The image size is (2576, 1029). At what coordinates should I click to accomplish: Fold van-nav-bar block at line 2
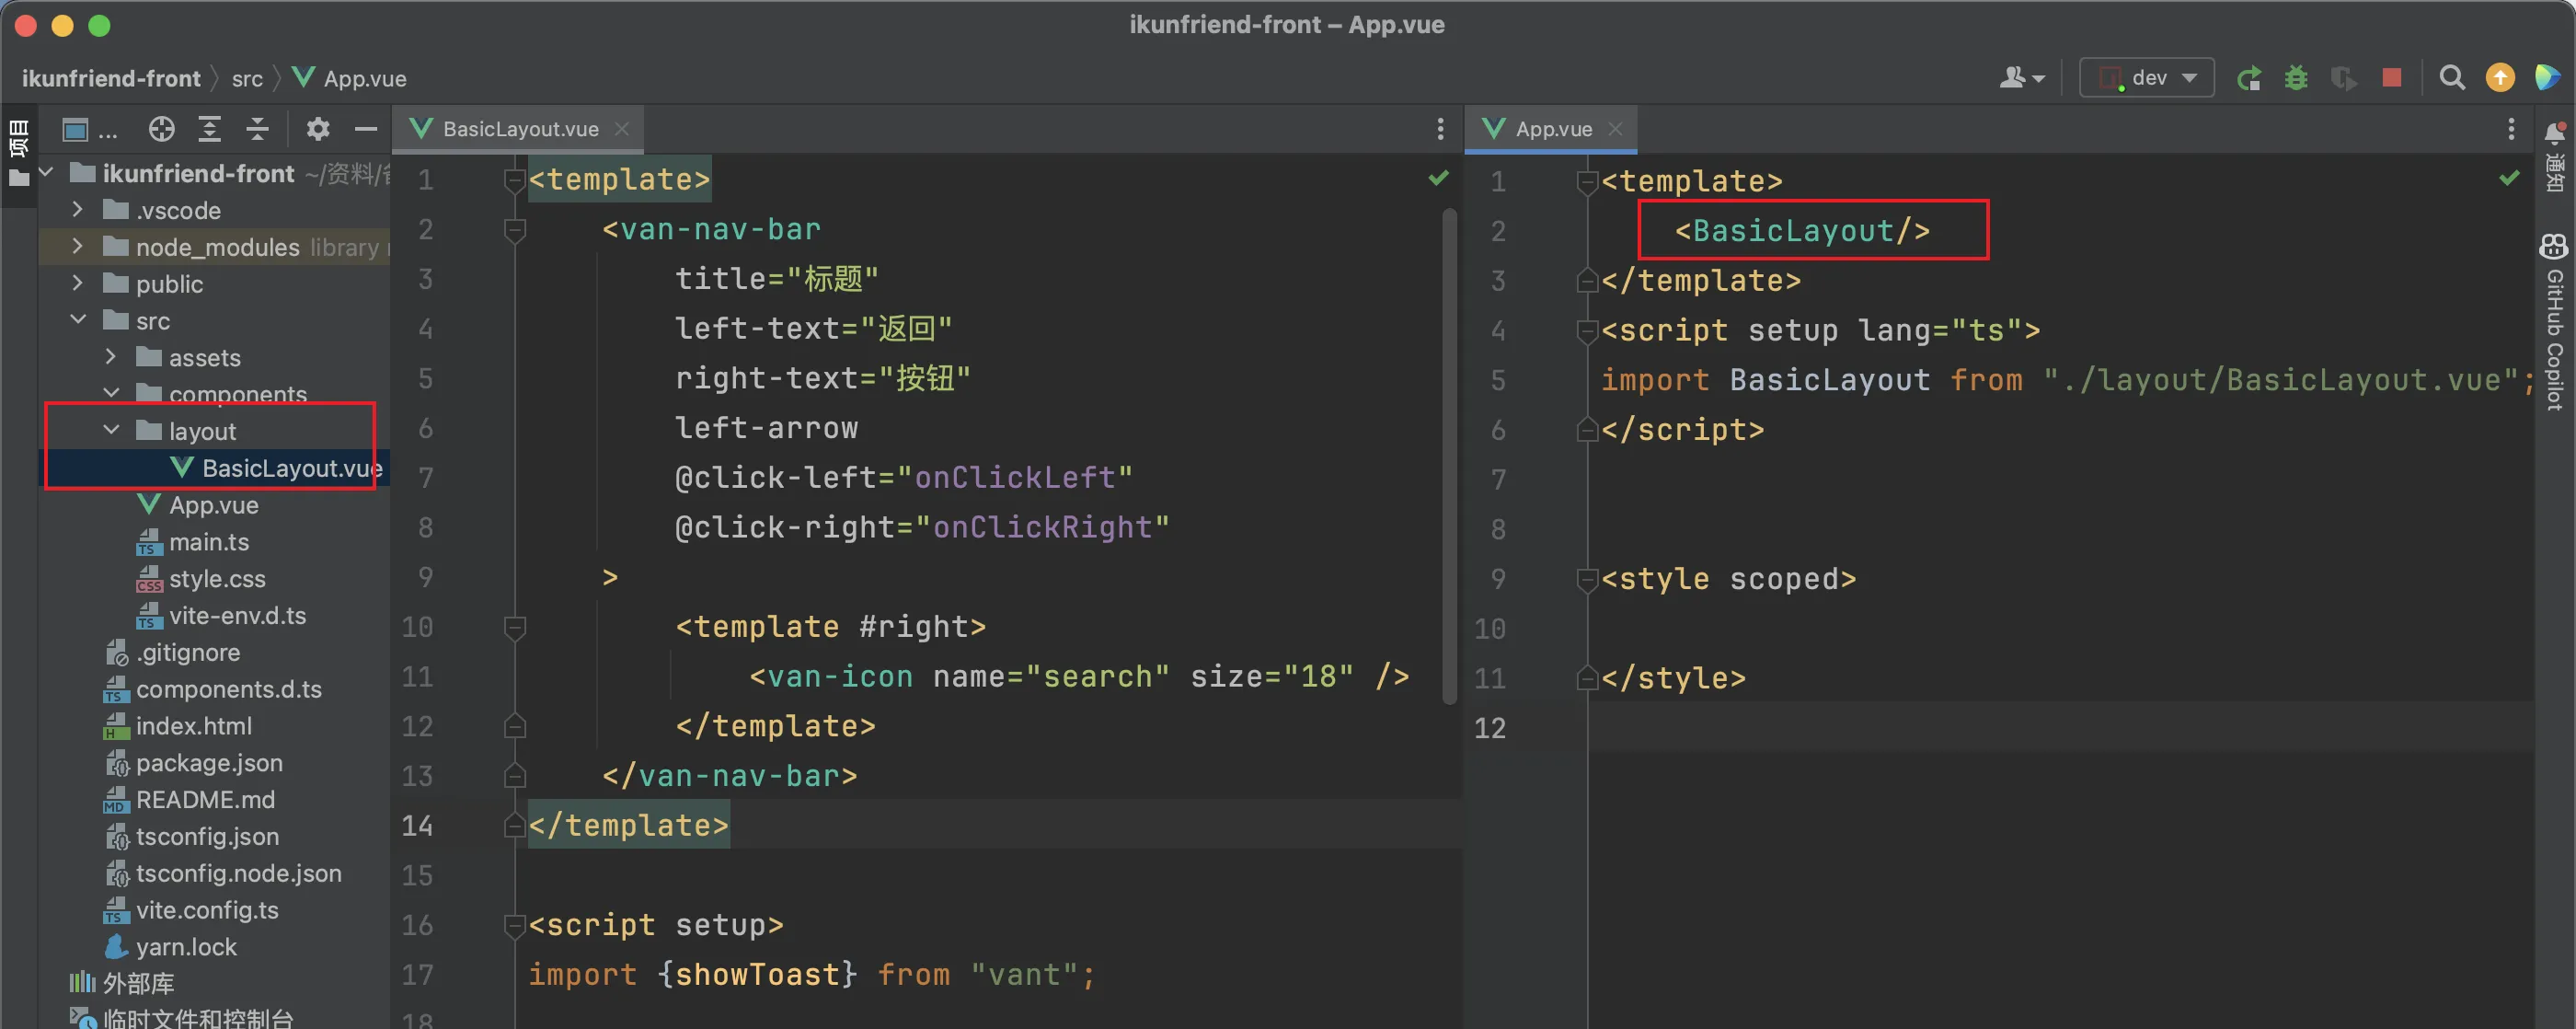pos(515,230)
